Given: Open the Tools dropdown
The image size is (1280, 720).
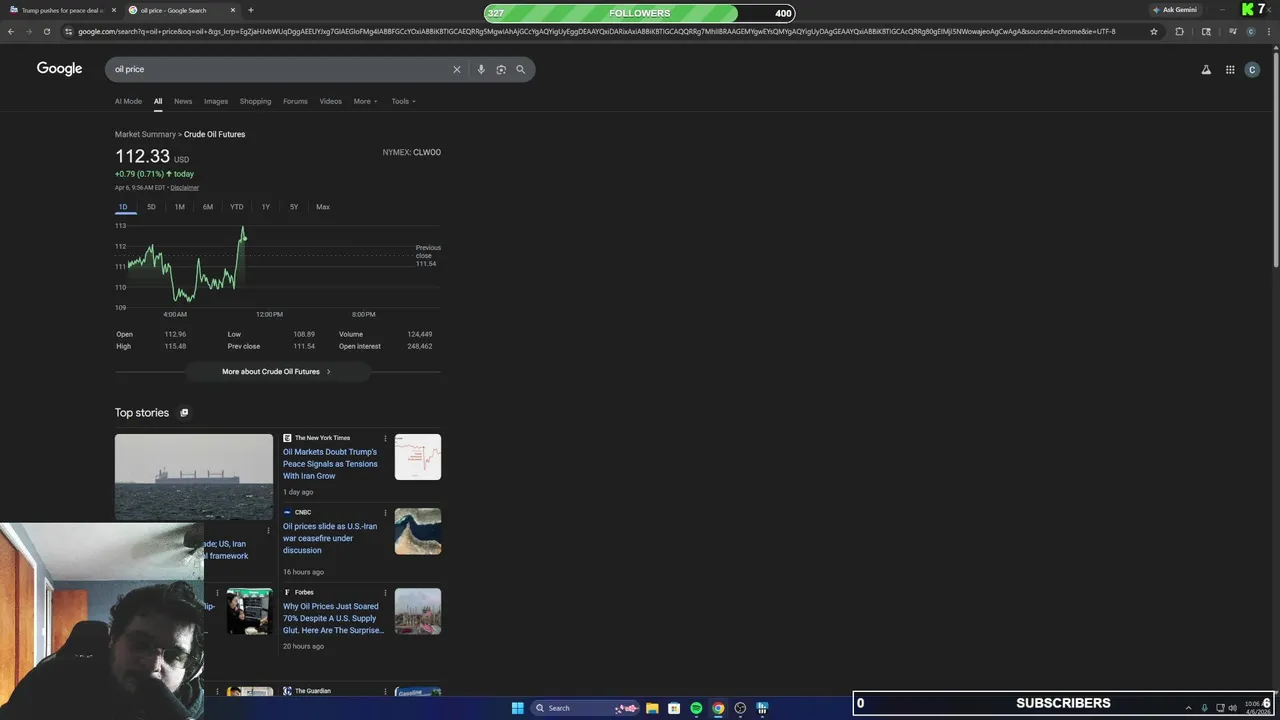Looking at the screenshot, I should click(x=403, y=101).
